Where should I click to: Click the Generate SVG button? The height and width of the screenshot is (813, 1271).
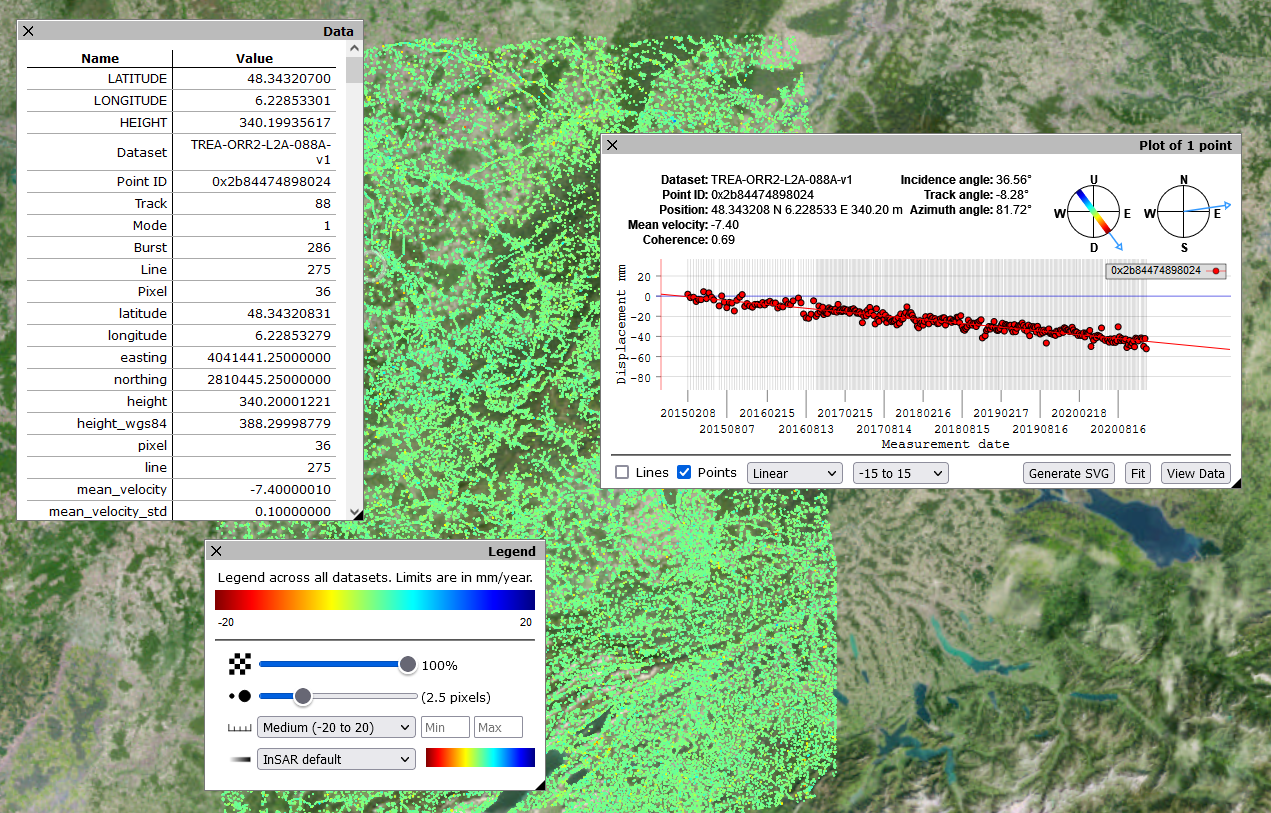[x=1070, y=473]
